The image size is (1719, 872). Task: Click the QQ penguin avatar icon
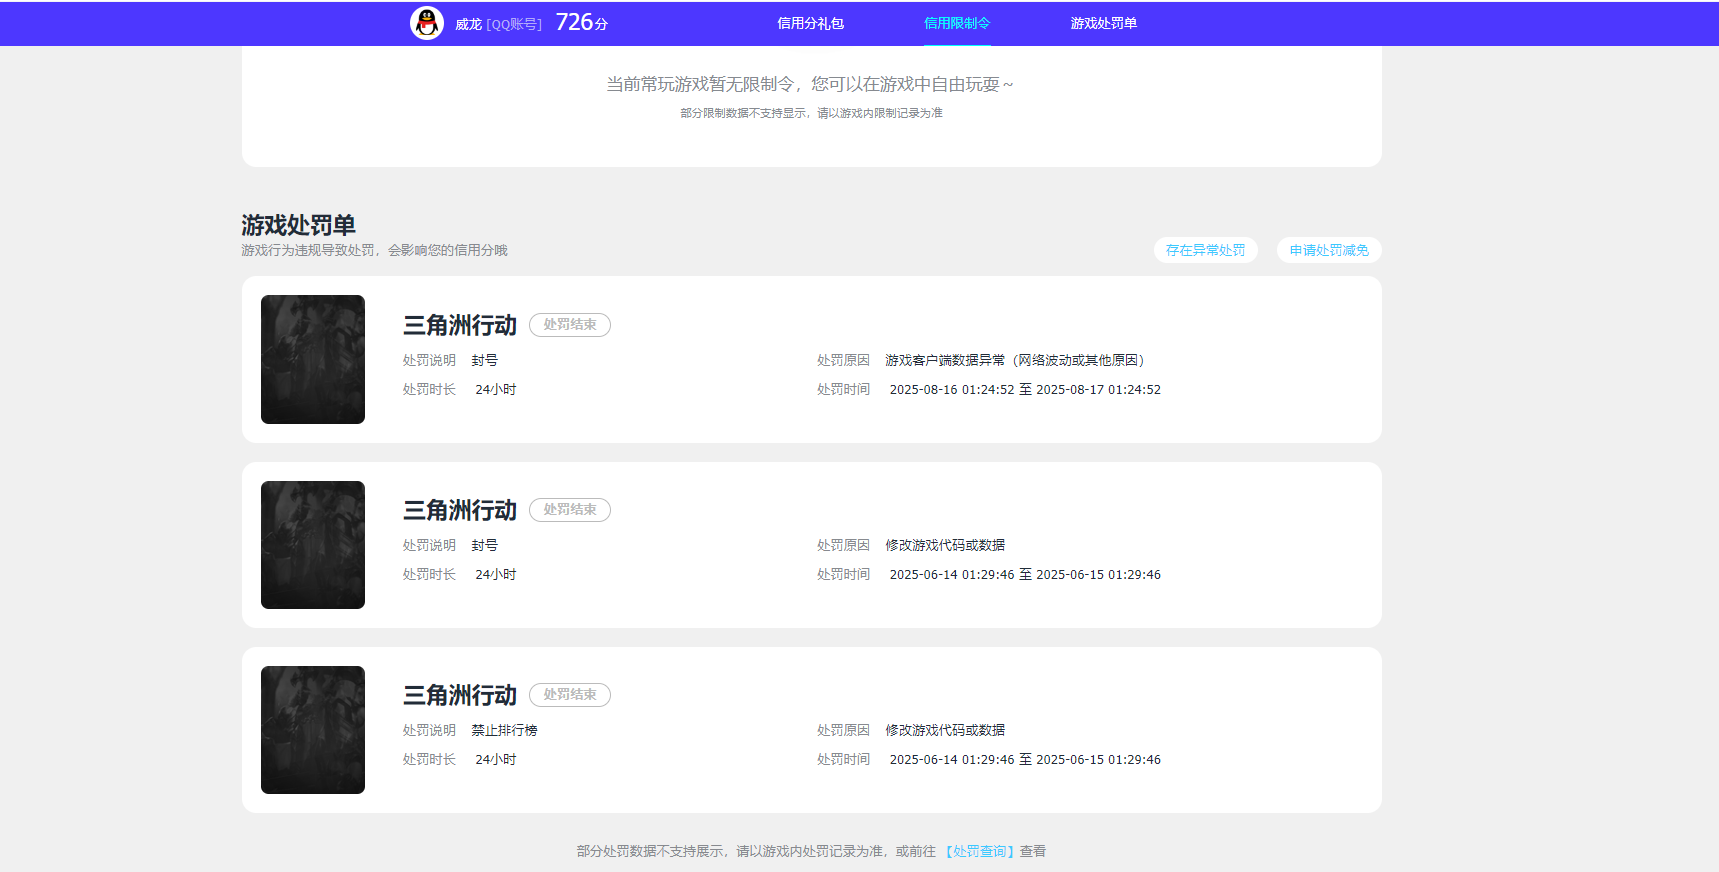coord(427,23)
